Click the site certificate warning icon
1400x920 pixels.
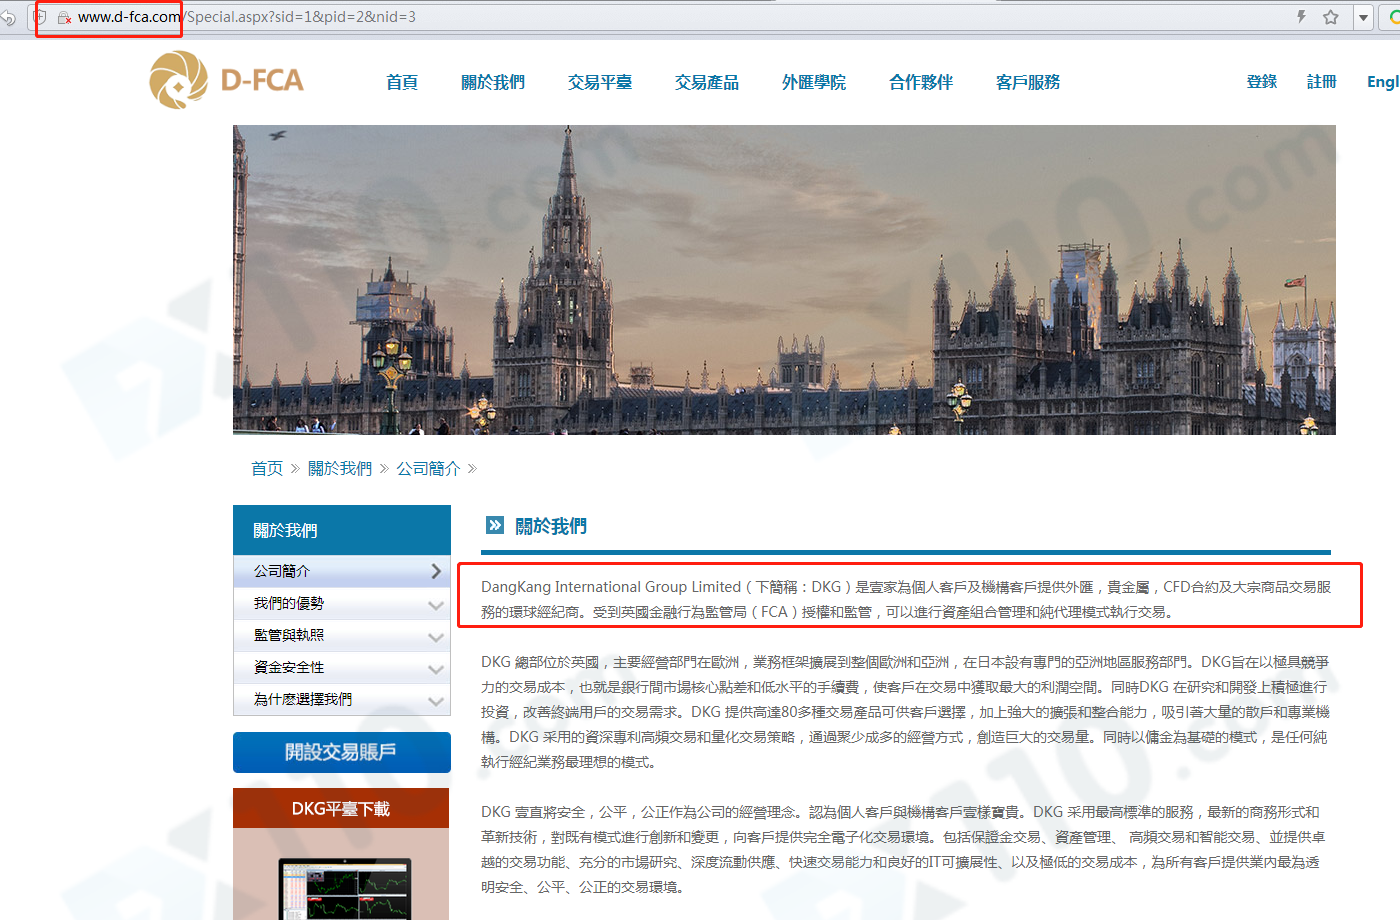[x=64, y=17]
